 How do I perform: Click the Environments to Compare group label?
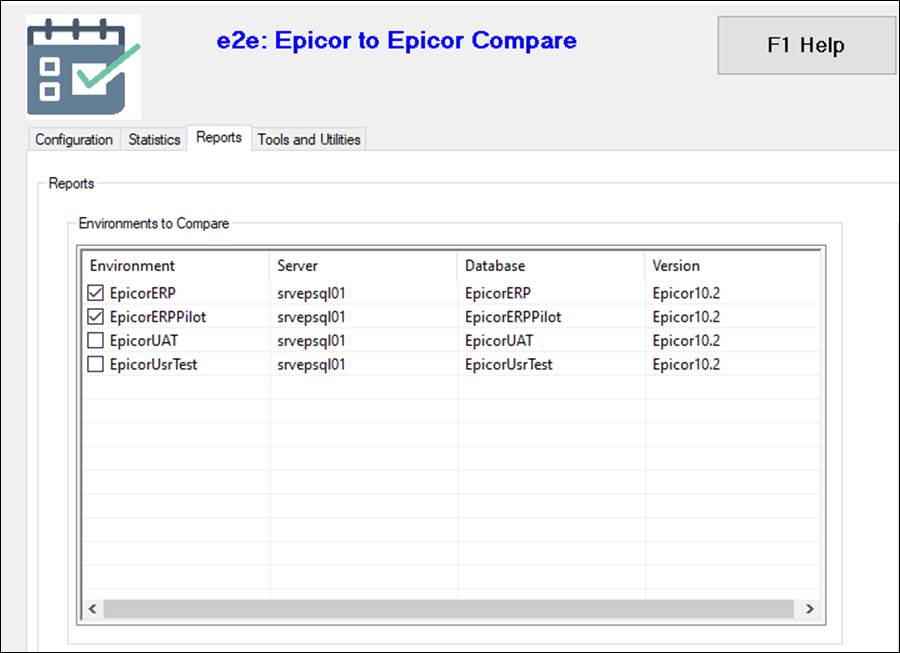154,223
